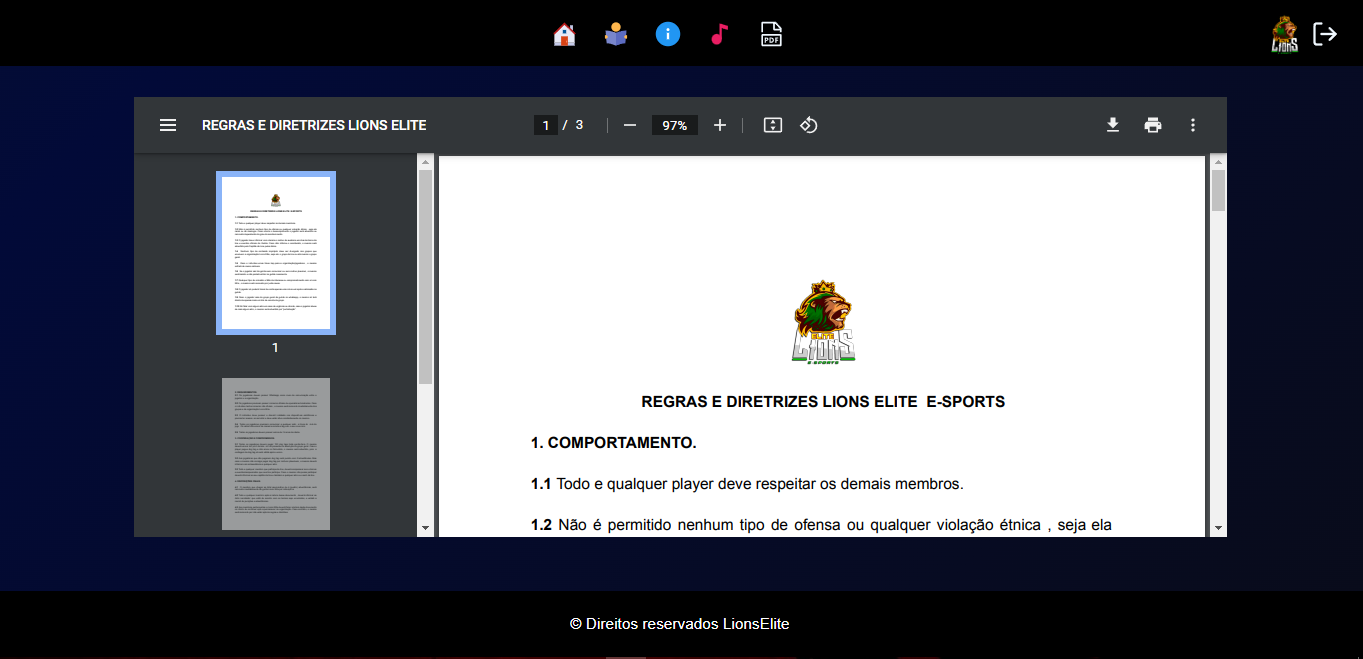Screen dimensions: 1363x659
Task: Open the home page icon
Action: [564, 33]
